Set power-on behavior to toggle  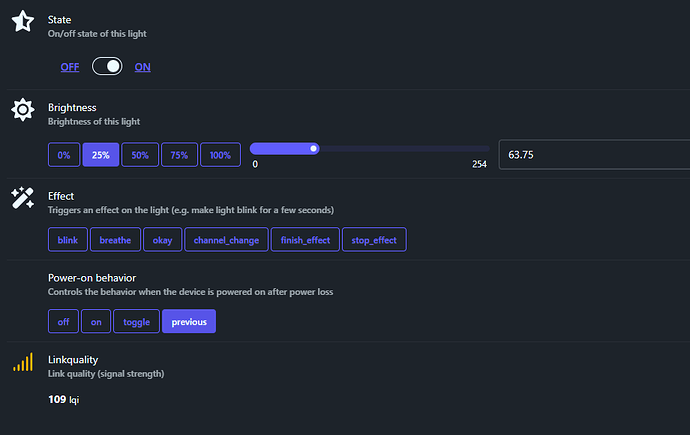(x=136, y=322)
